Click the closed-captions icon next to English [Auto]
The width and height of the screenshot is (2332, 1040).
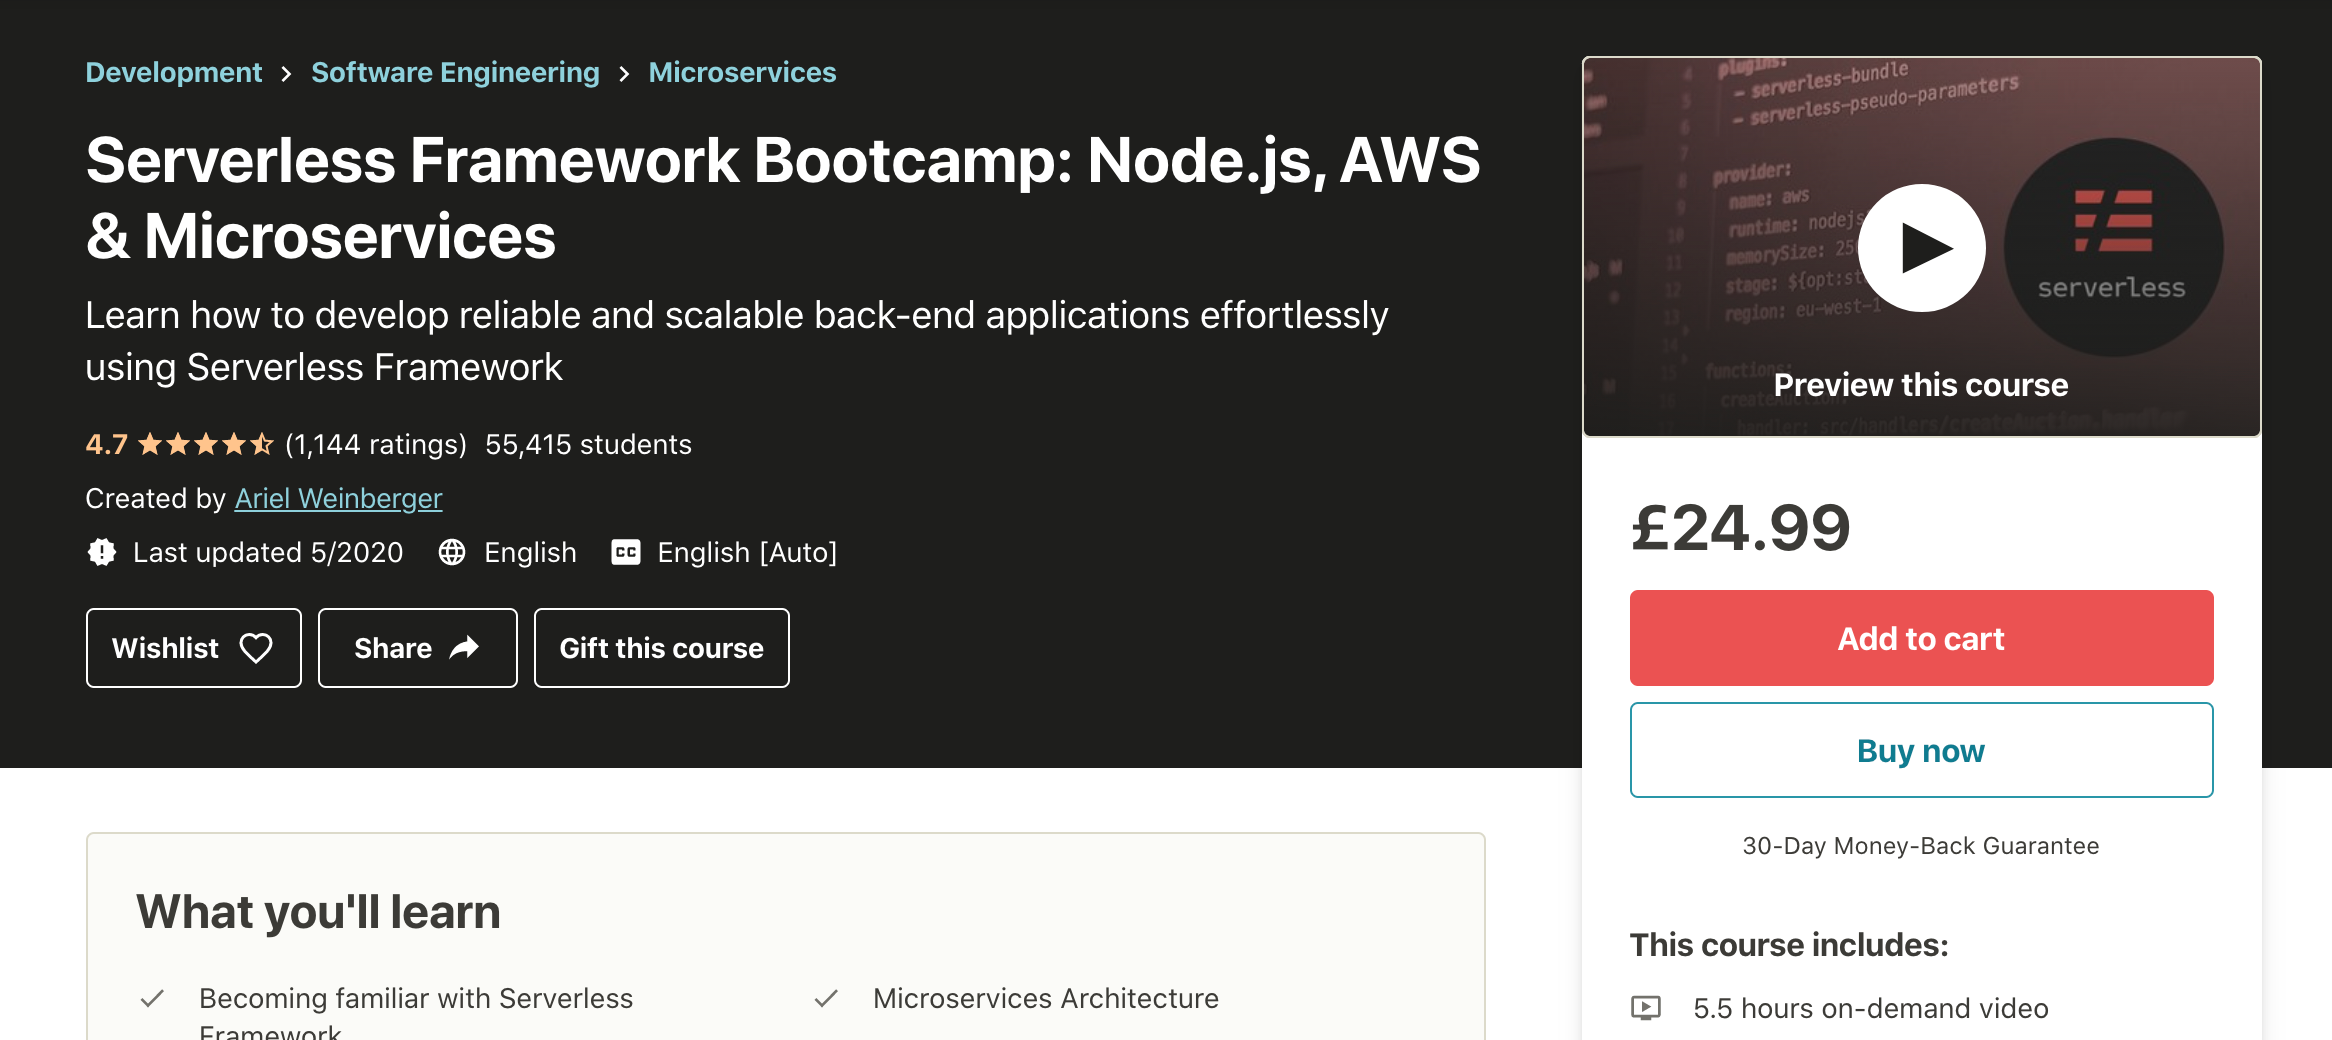tap(625, 552)
